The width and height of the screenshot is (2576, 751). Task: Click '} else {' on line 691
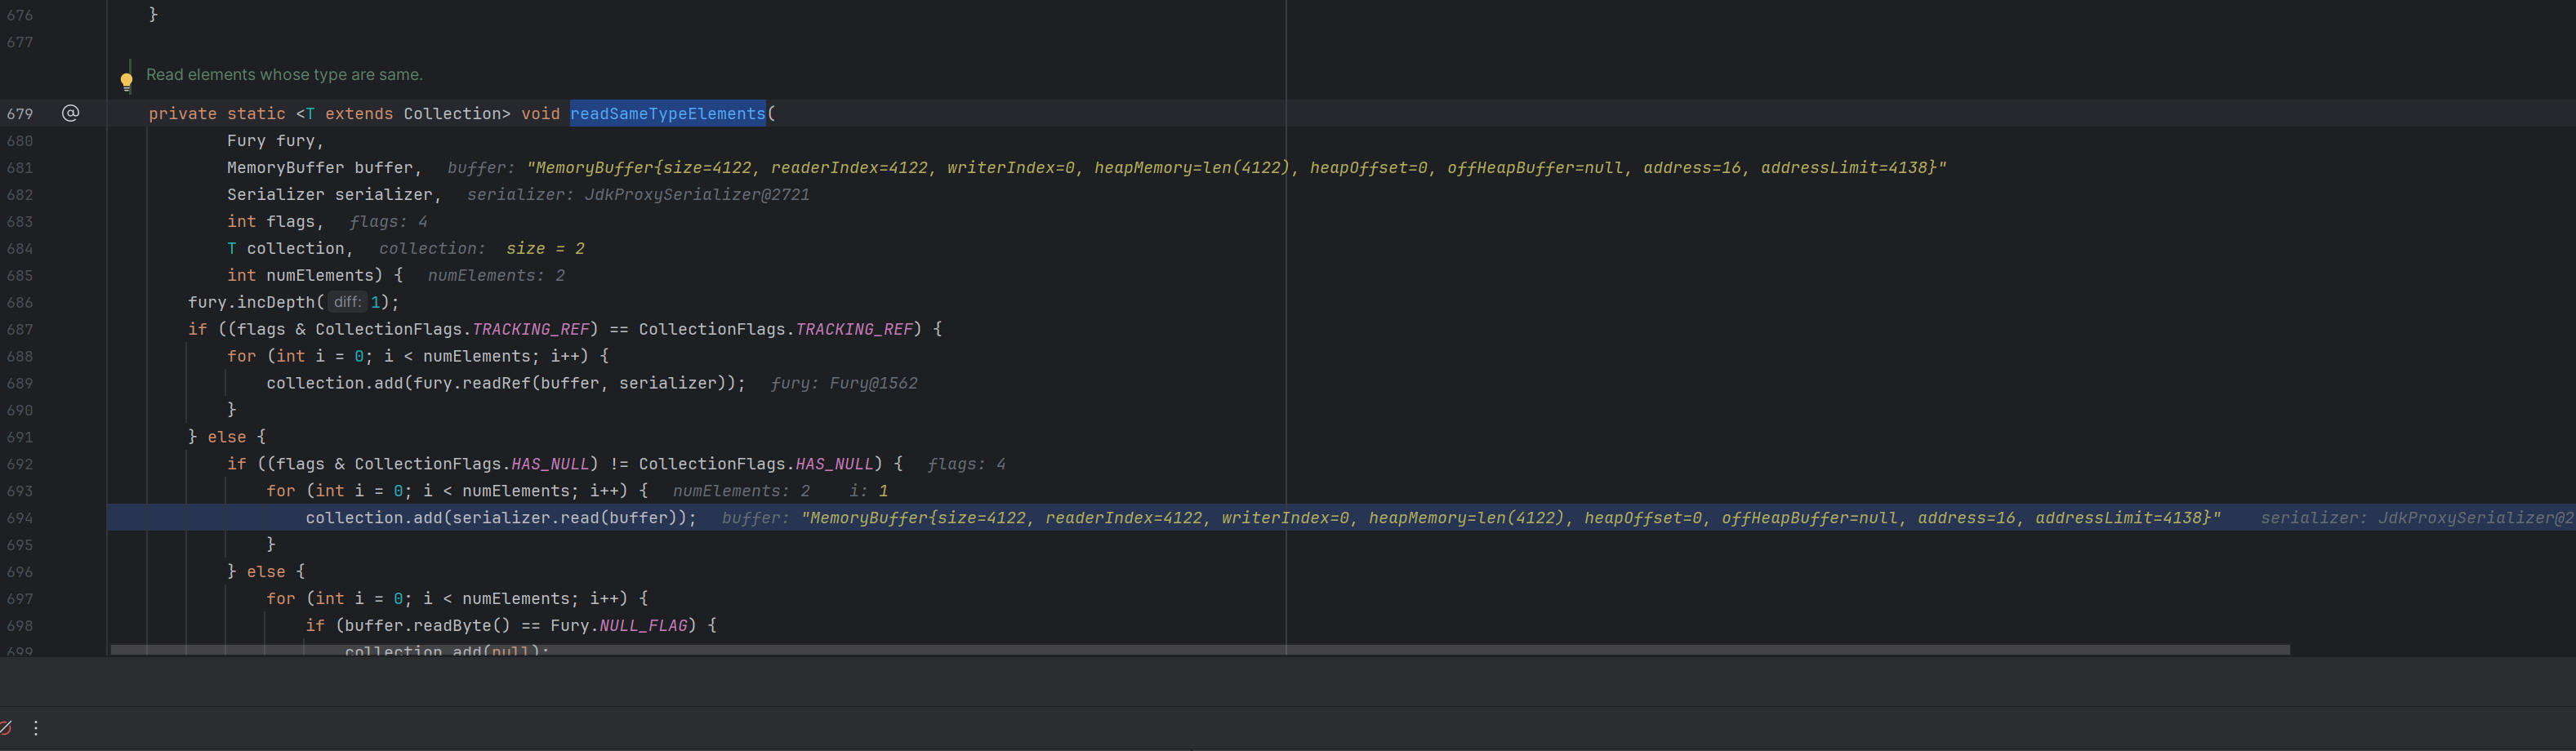227,437
